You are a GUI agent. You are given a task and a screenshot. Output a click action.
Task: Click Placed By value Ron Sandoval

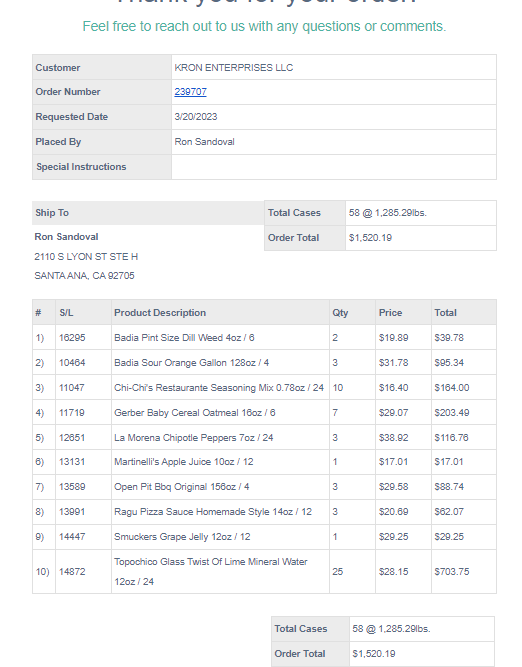pyautogui.click(x=204, y=142)
